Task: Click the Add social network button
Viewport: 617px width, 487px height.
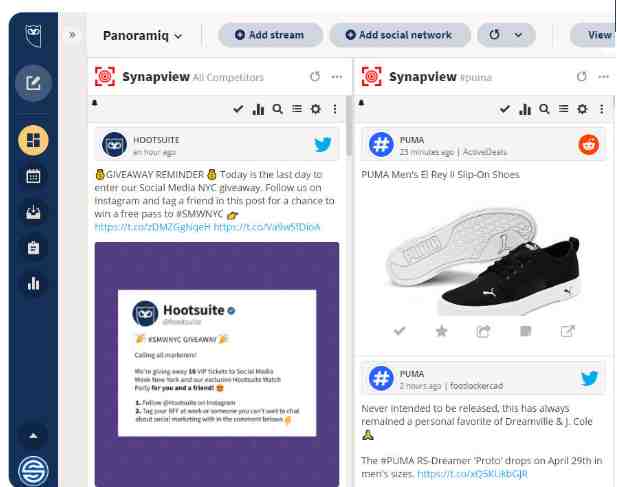Action: [400, 35]
